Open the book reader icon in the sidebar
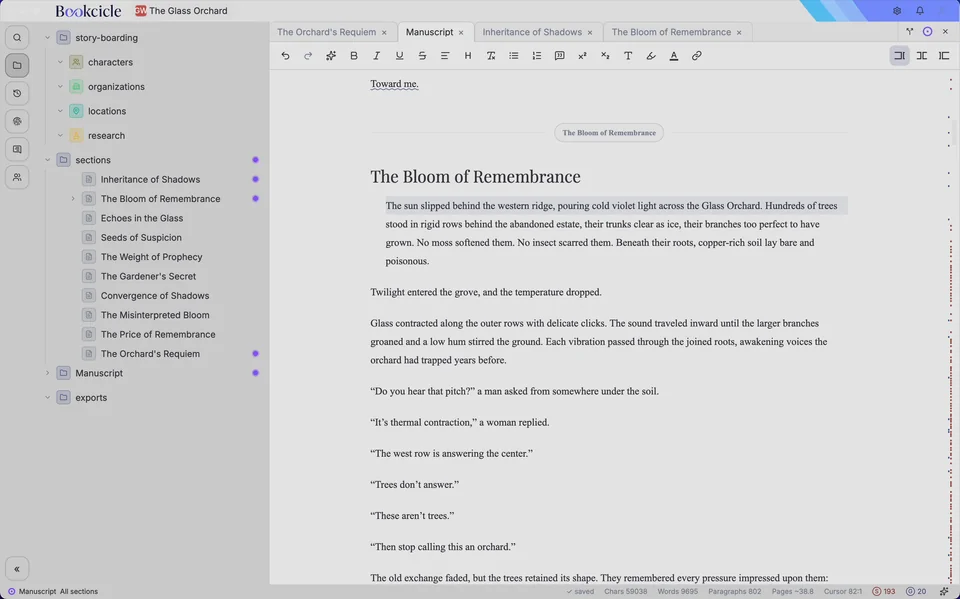960x599 pixels. point(17,149)
